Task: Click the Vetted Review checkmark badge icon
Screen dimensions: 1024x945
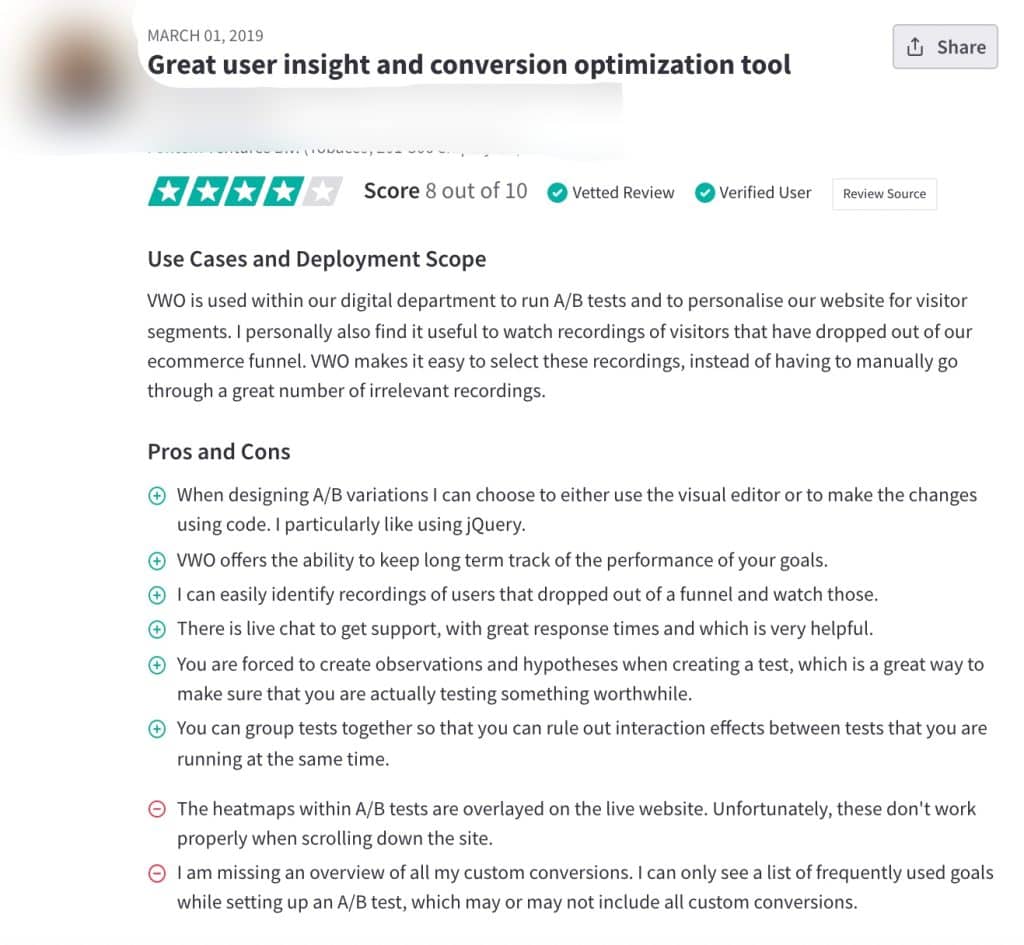Action: tap(557, 193)
